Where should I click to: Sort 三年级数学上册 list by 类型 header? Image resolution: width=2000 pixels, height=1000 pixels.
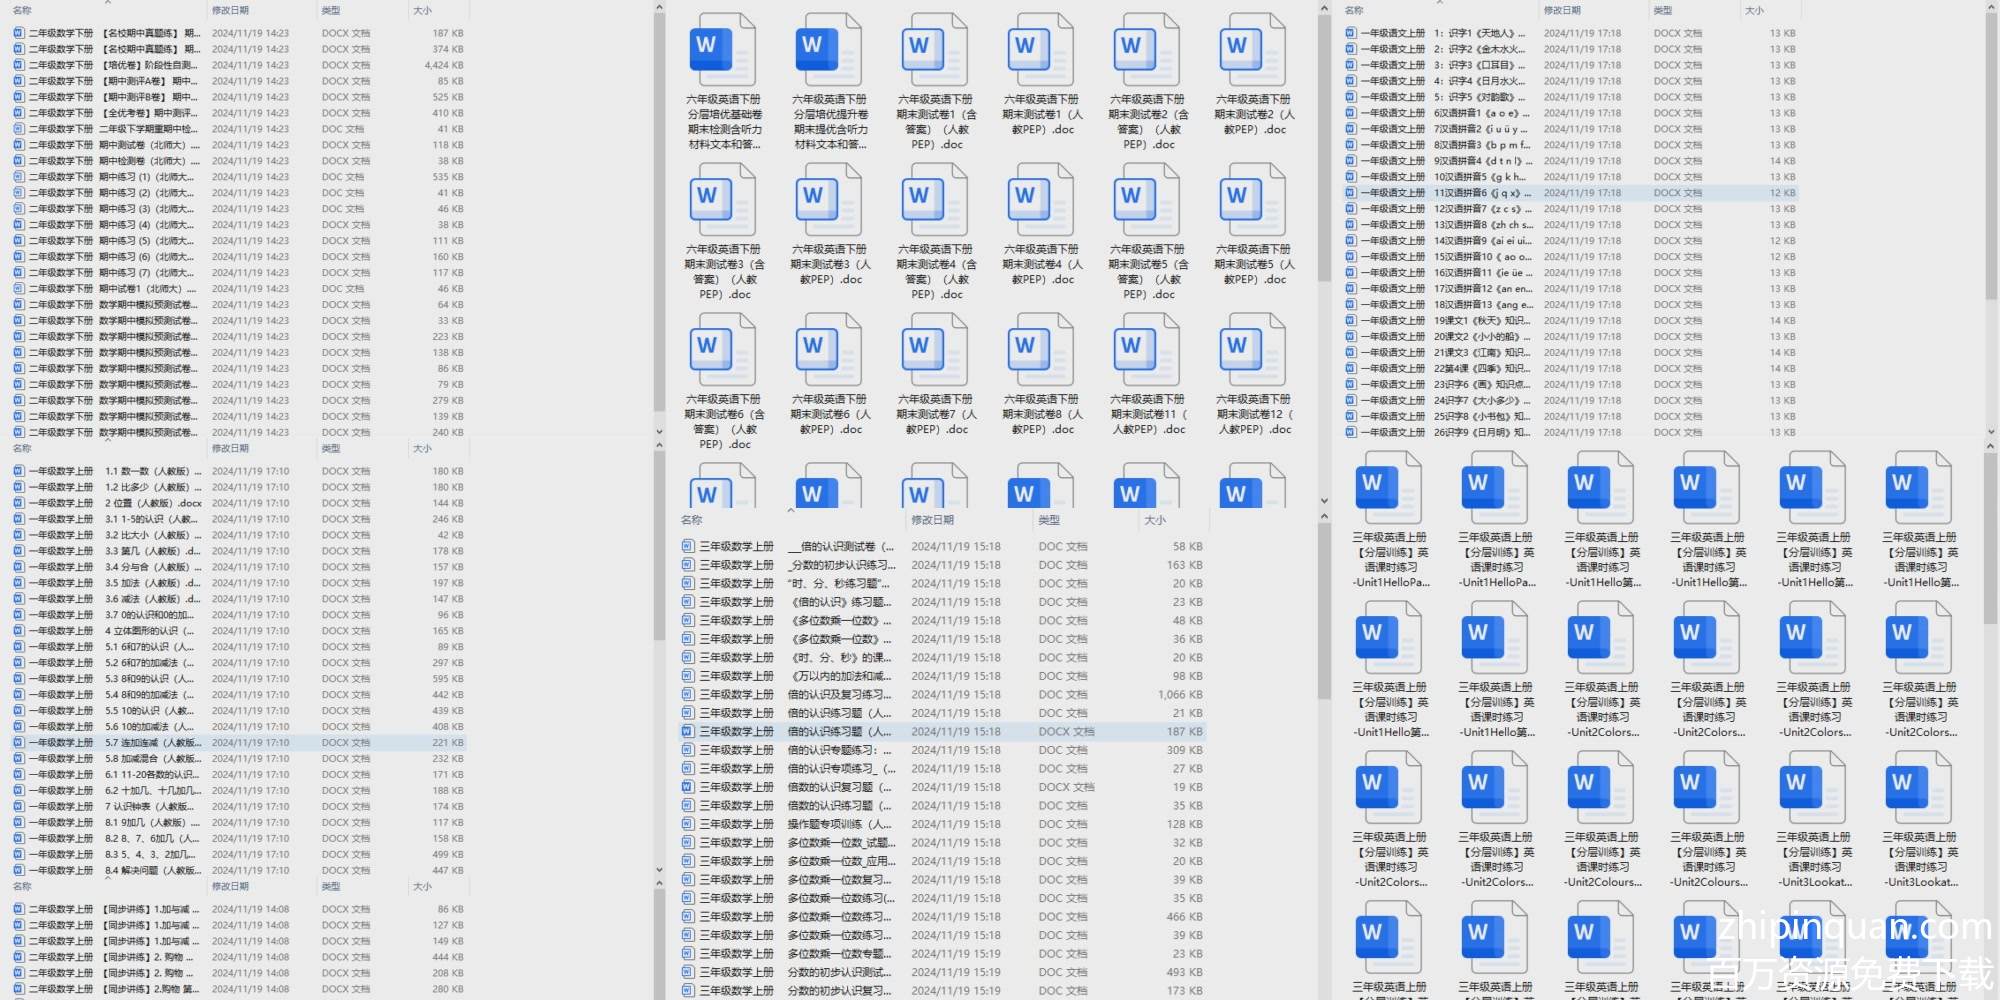pyautogui.click(x=1049, y=520)
